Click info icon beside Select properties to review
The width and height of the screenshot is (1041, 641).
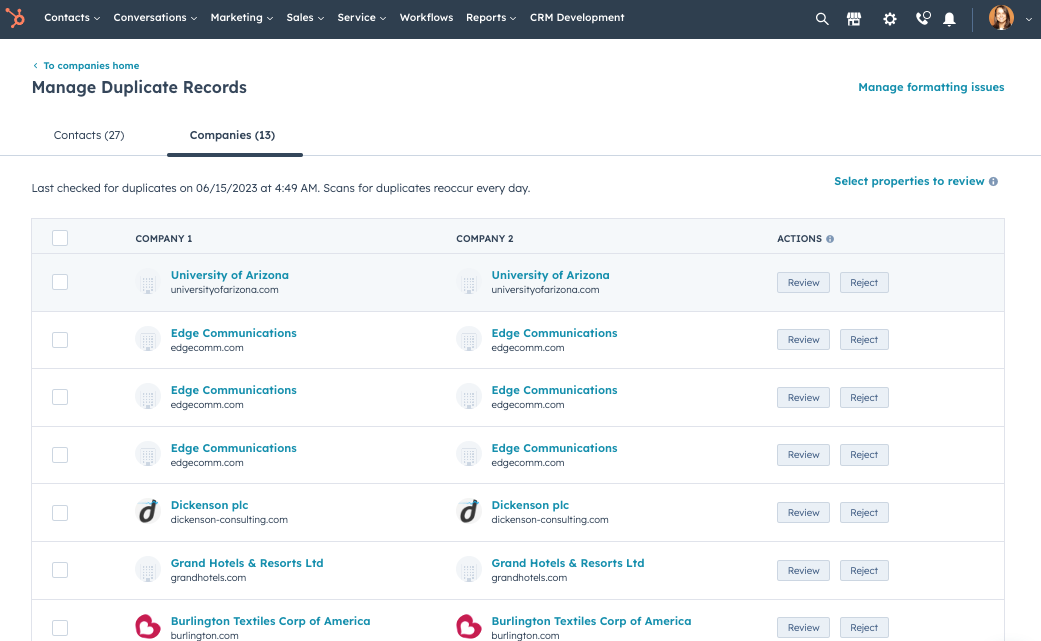tap(993, 182)
